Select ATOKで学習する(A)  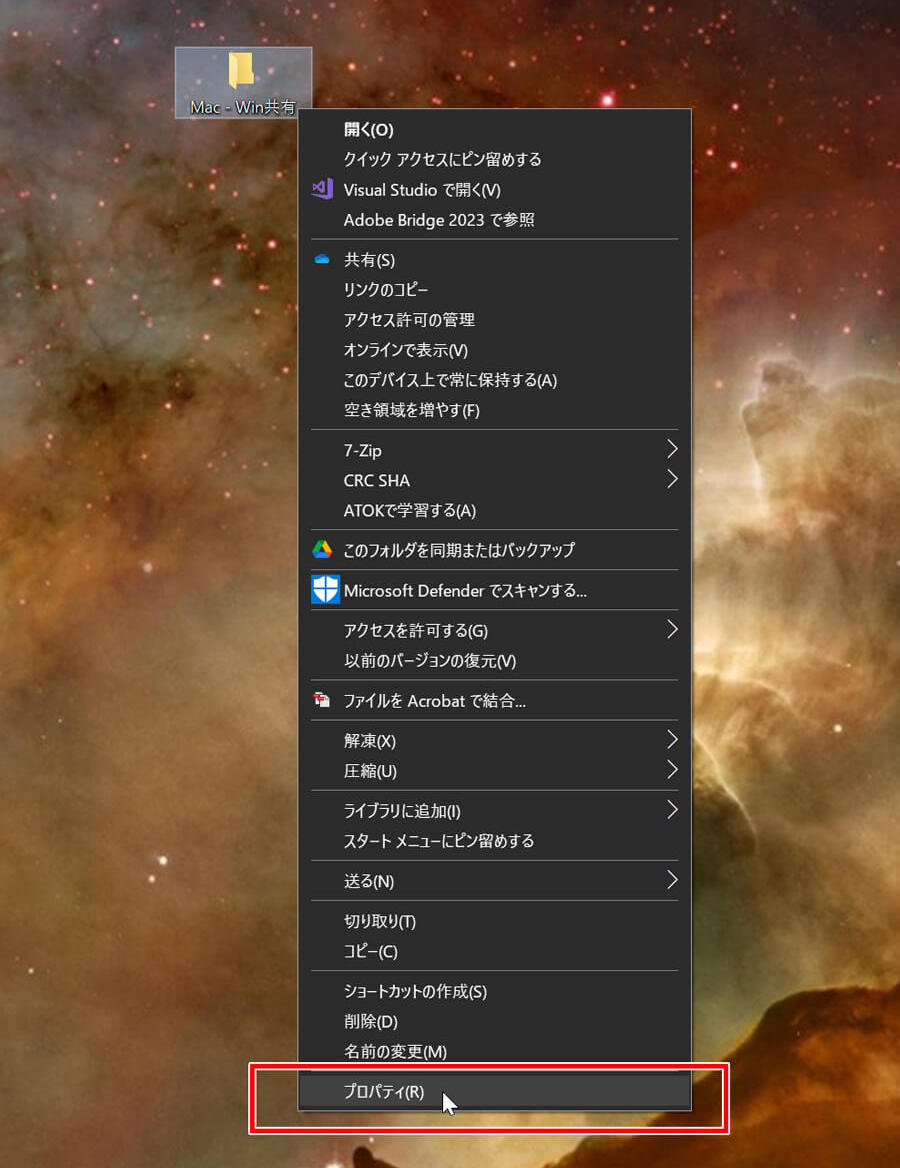495,510
